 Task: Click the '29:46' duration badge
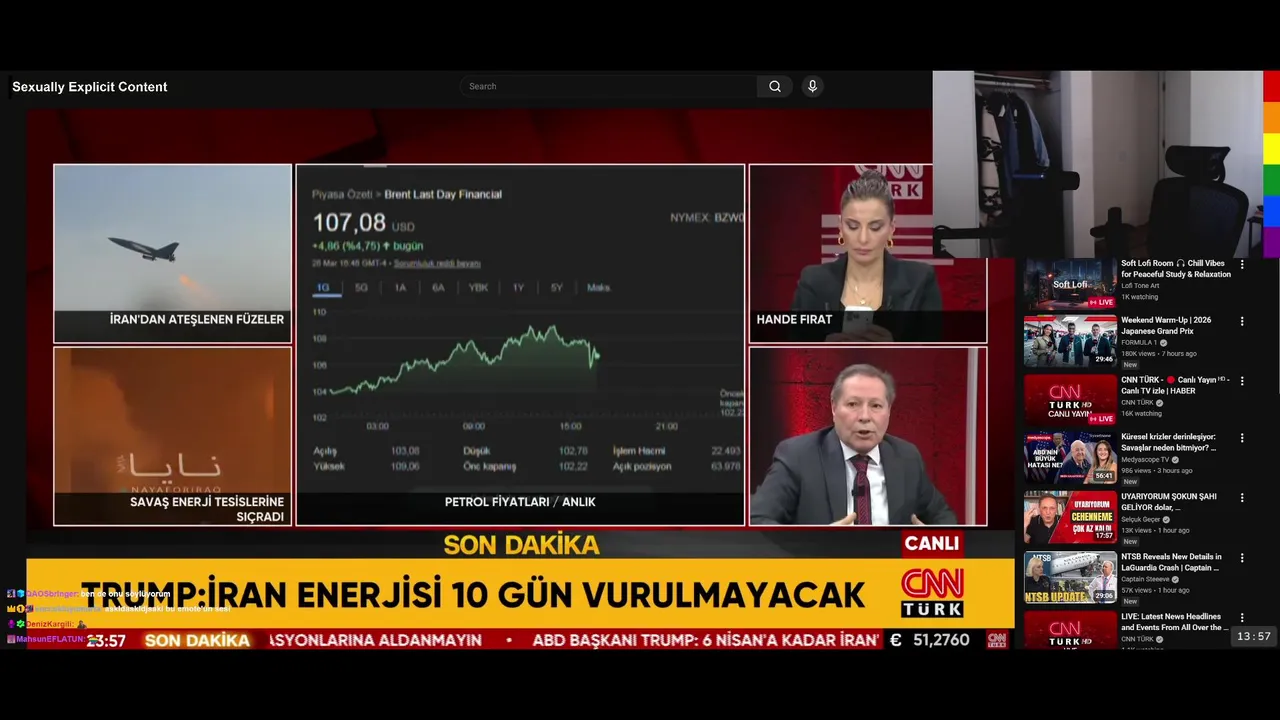point(1104,359)
